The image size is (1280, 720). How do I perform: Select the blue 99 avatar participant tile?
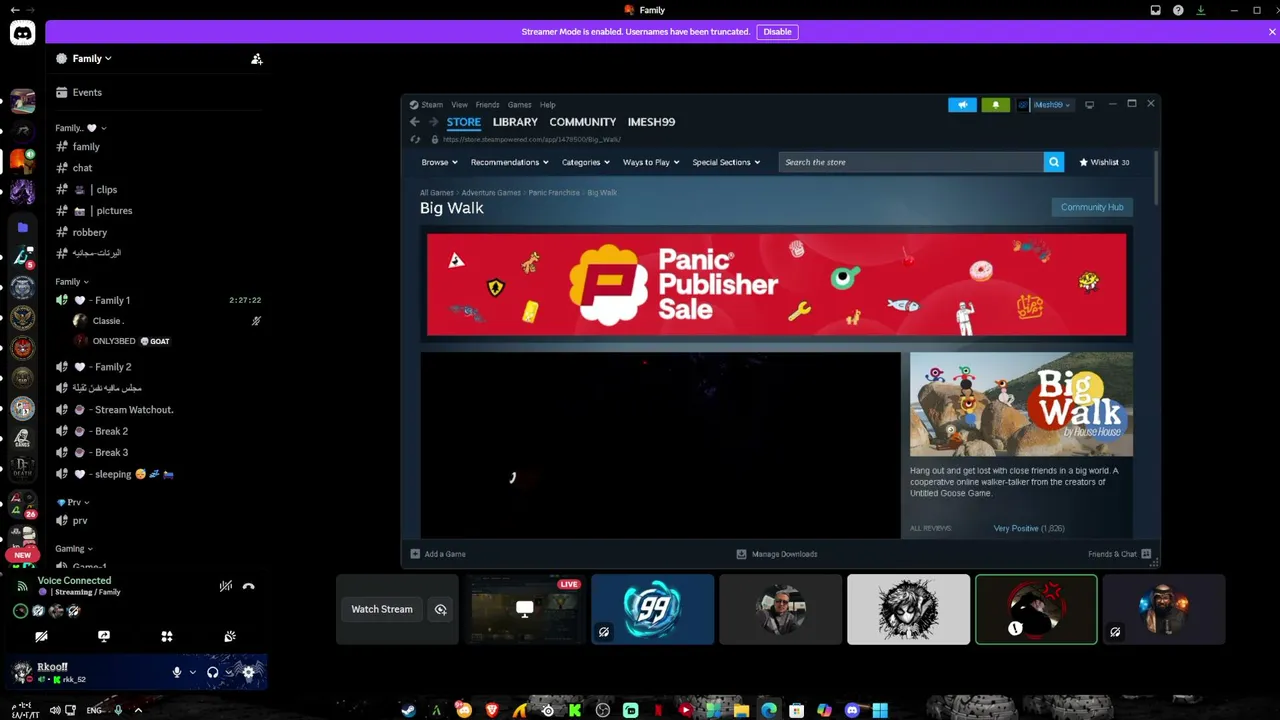(653, 609)
